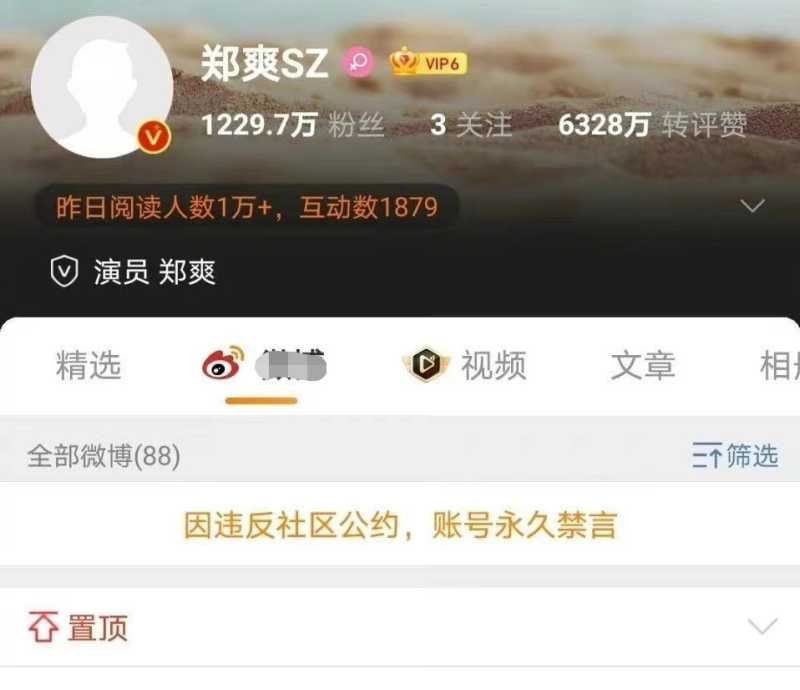Click the 演员 郑爽 certification text
Viewport: 800px width, 690px height.
click(x=155, y=272)
